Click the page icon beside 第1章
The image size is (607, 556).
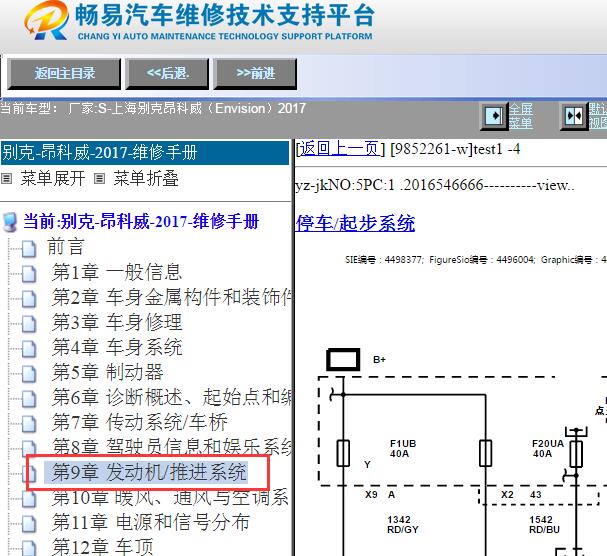(29, 274)
